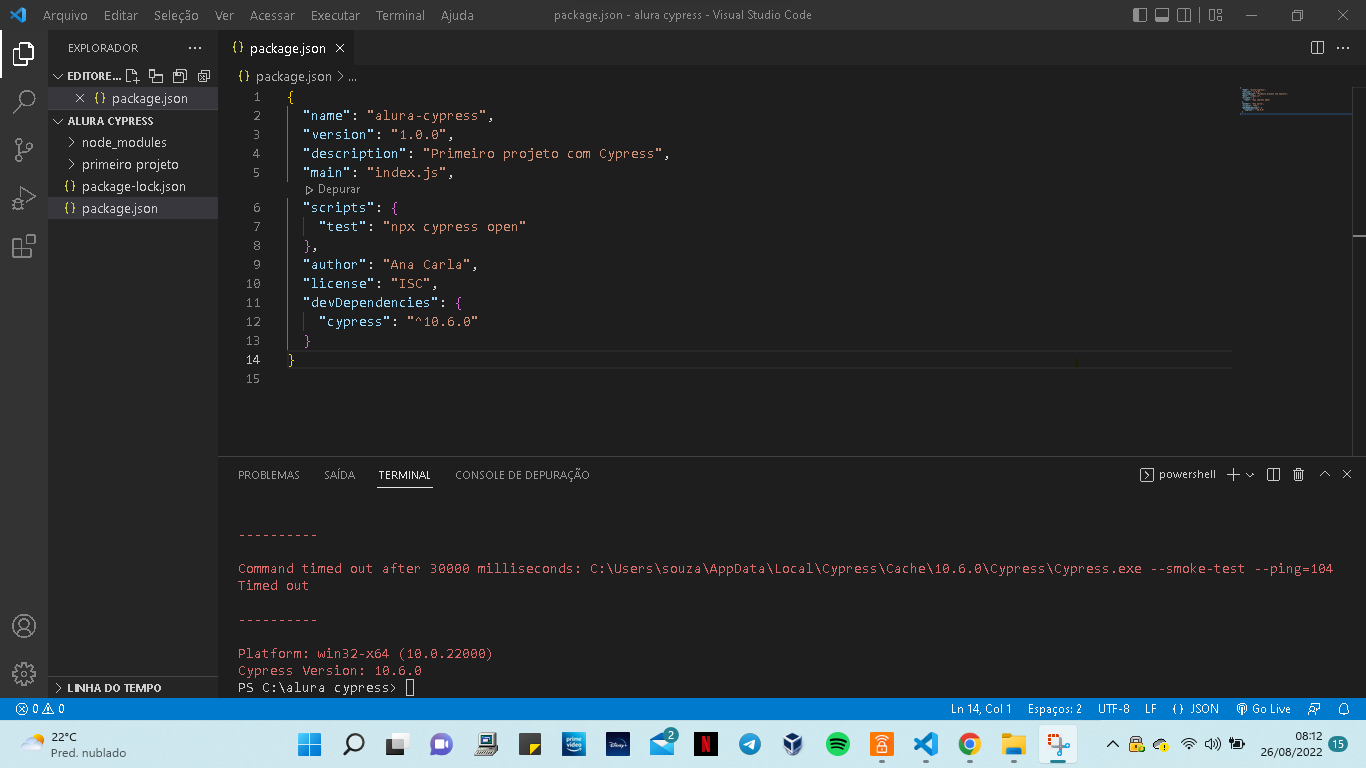Close package.json in open editors list

click(x=80, y=98)
